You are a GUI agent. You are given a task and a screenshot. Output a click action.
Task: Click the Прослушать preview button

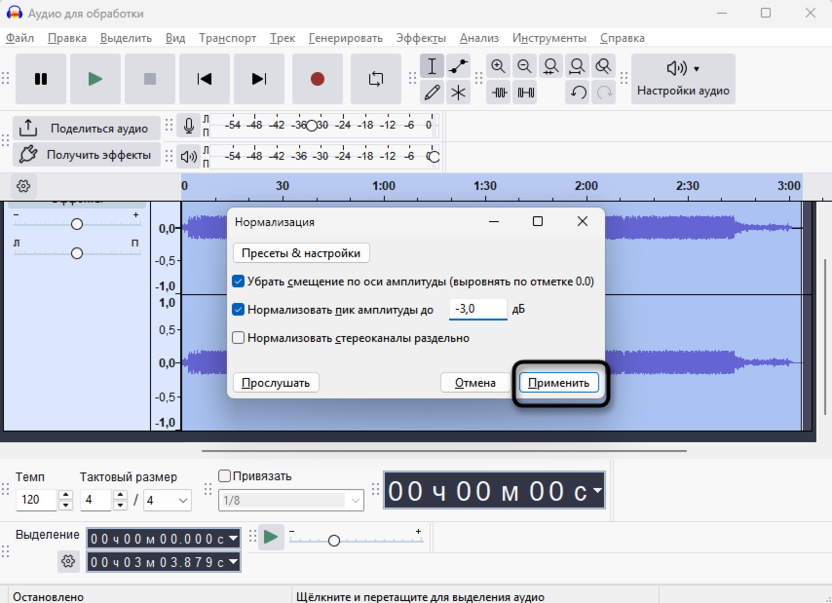pos(276,383)
